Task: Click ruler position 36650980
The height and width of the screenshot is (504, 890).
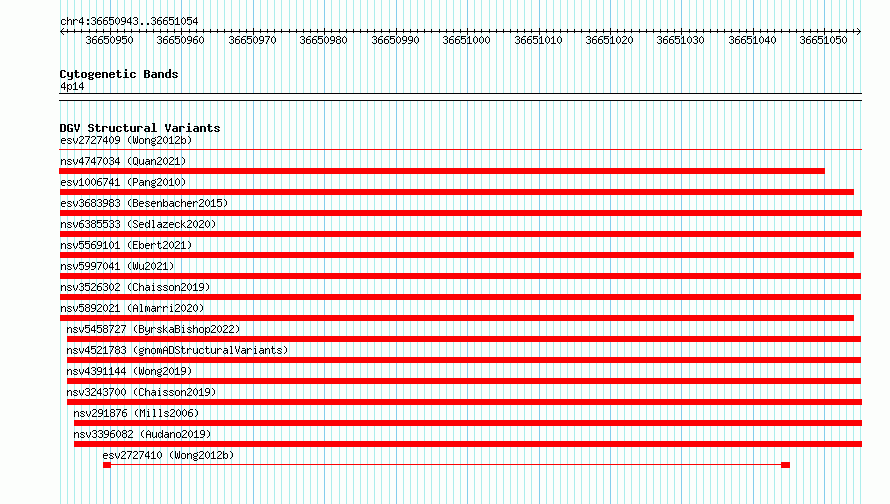Action: click(324, 40)
